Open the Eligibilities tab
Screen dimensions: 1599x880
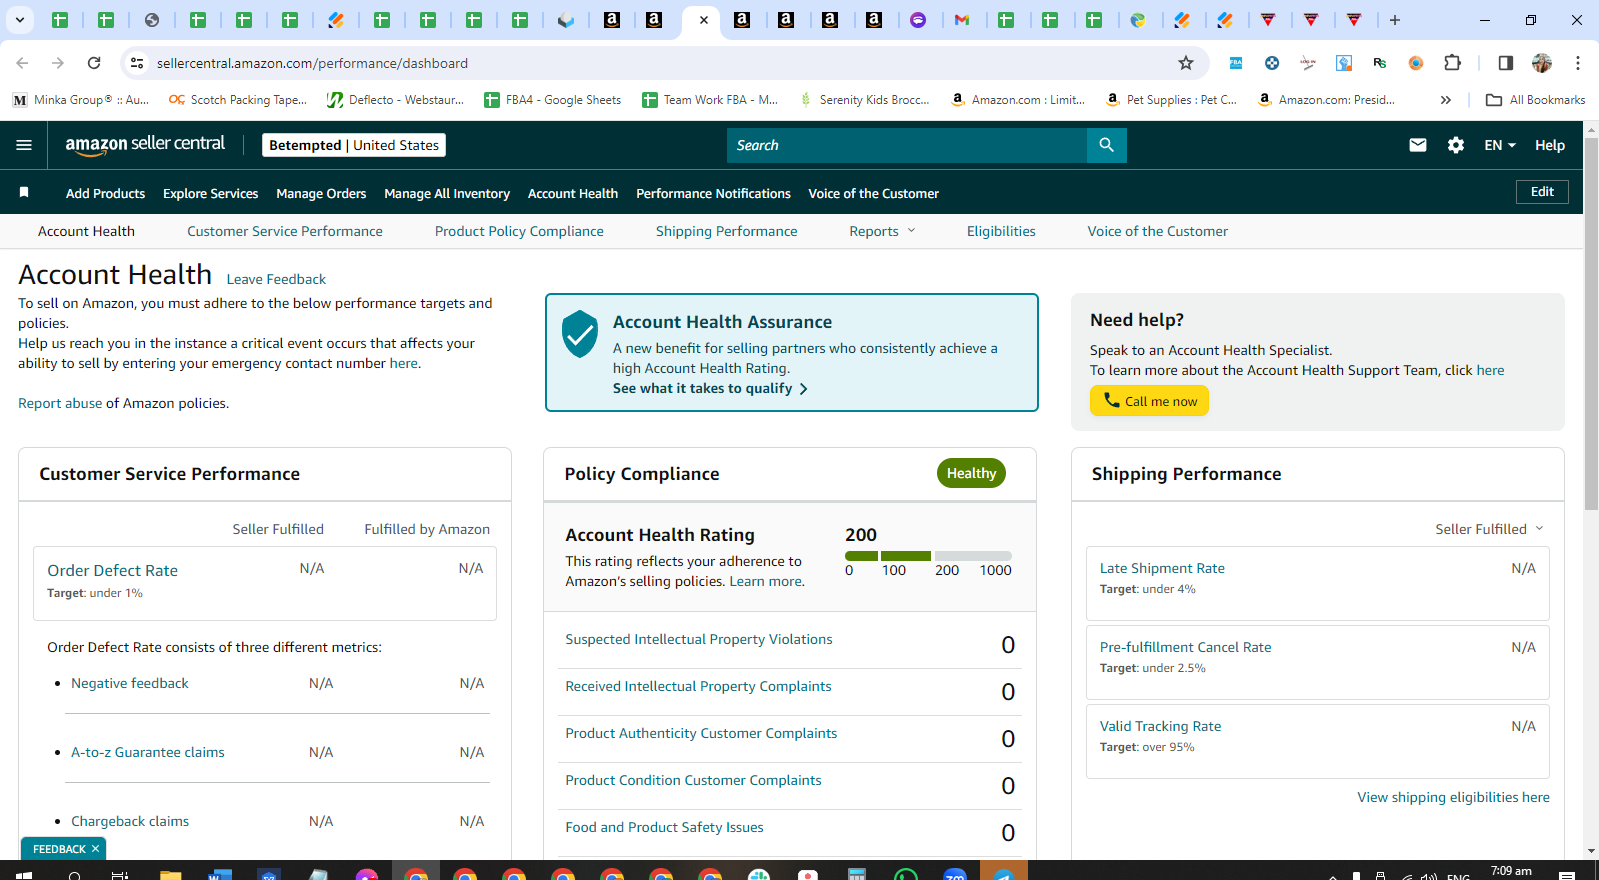click(1001, 231)
